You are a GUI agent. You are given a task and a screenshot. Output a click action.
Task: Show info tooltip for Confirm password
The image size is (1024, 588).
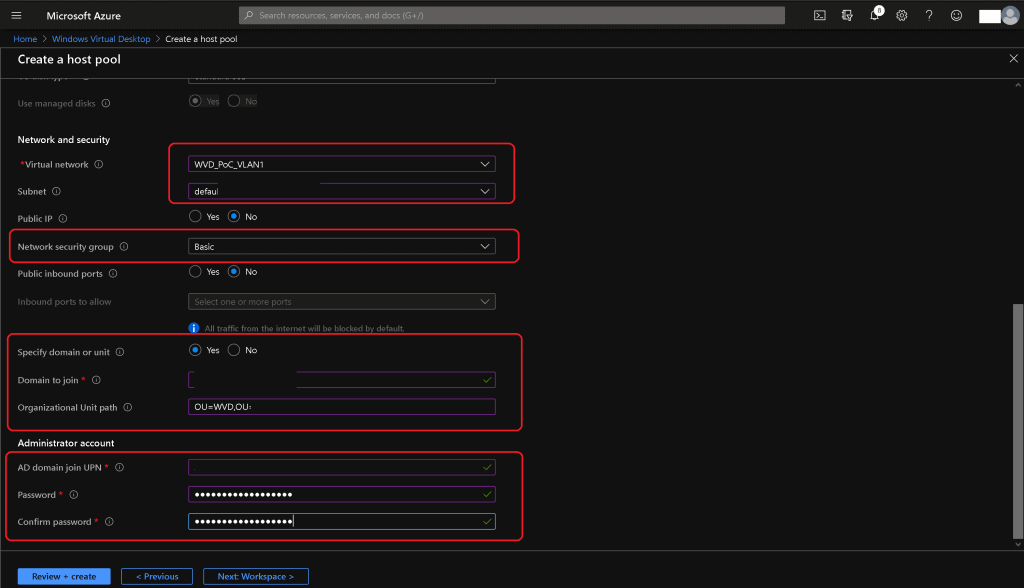[109, 522]
